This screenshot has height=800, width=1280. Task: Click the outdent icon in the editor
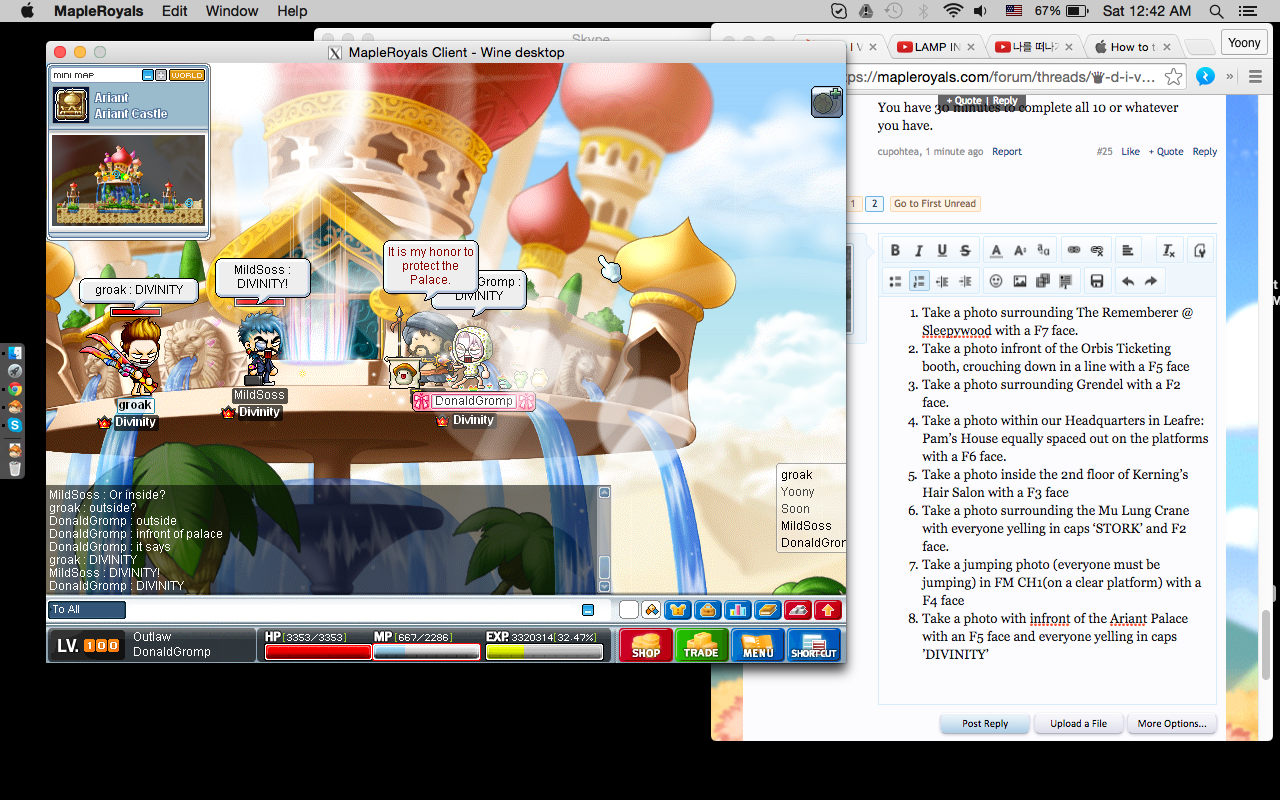tap(942, 281)
